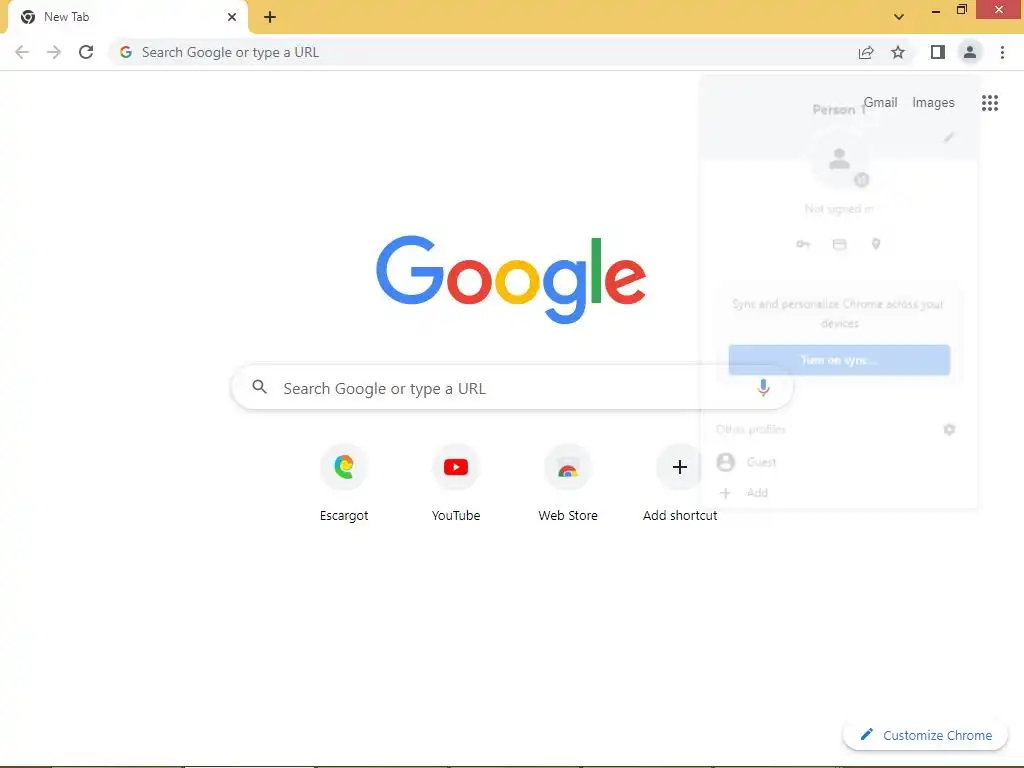Bookmark this tab with the star icon
Screen dimensions: 1024x768
(x=898, y=52)
